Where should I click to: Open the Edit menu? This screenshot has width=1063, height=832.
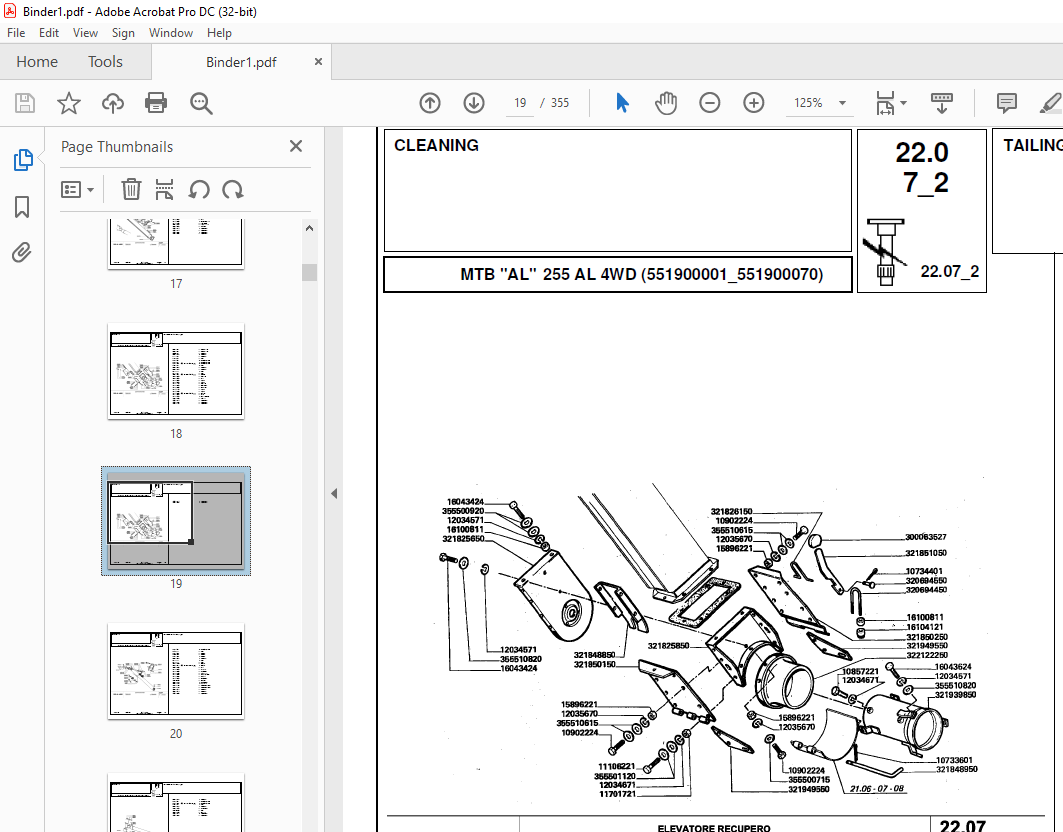click(x=48, y=33)
